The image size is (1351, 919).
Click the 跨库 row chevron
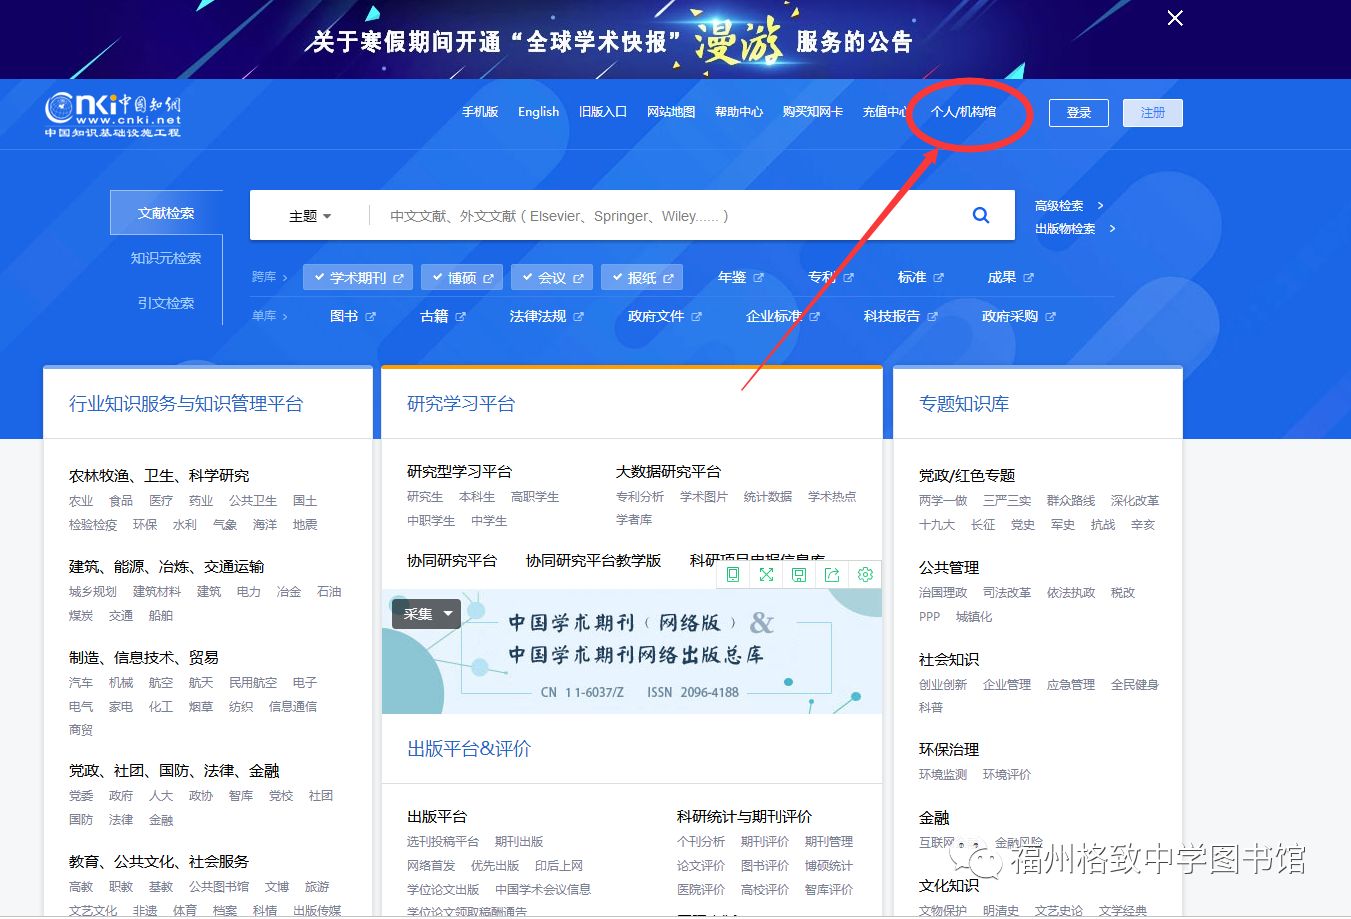coord(284,277)
